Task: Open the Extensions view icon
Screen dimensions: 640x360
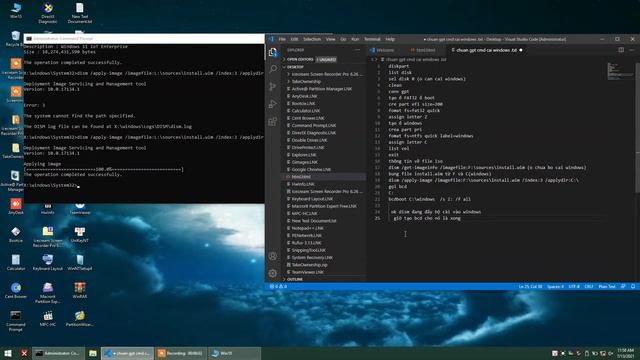Action: (x=273, y=122)
